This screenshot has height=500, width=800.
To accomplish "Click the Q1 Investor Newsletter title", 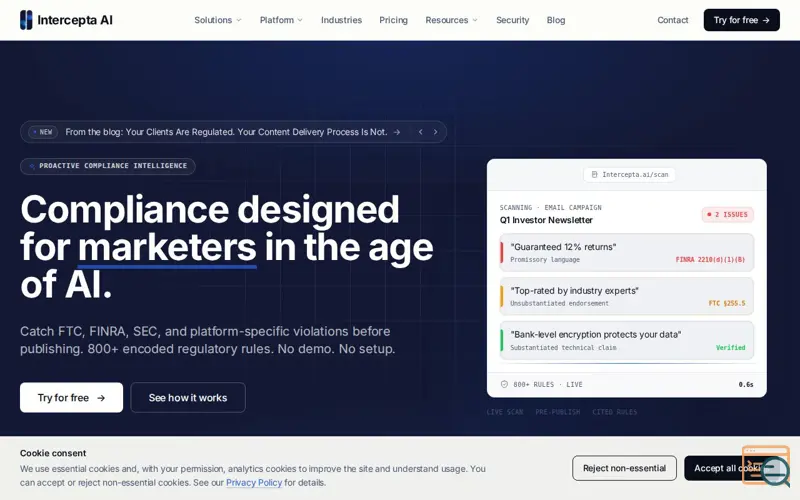I will (x=546, y=220).
